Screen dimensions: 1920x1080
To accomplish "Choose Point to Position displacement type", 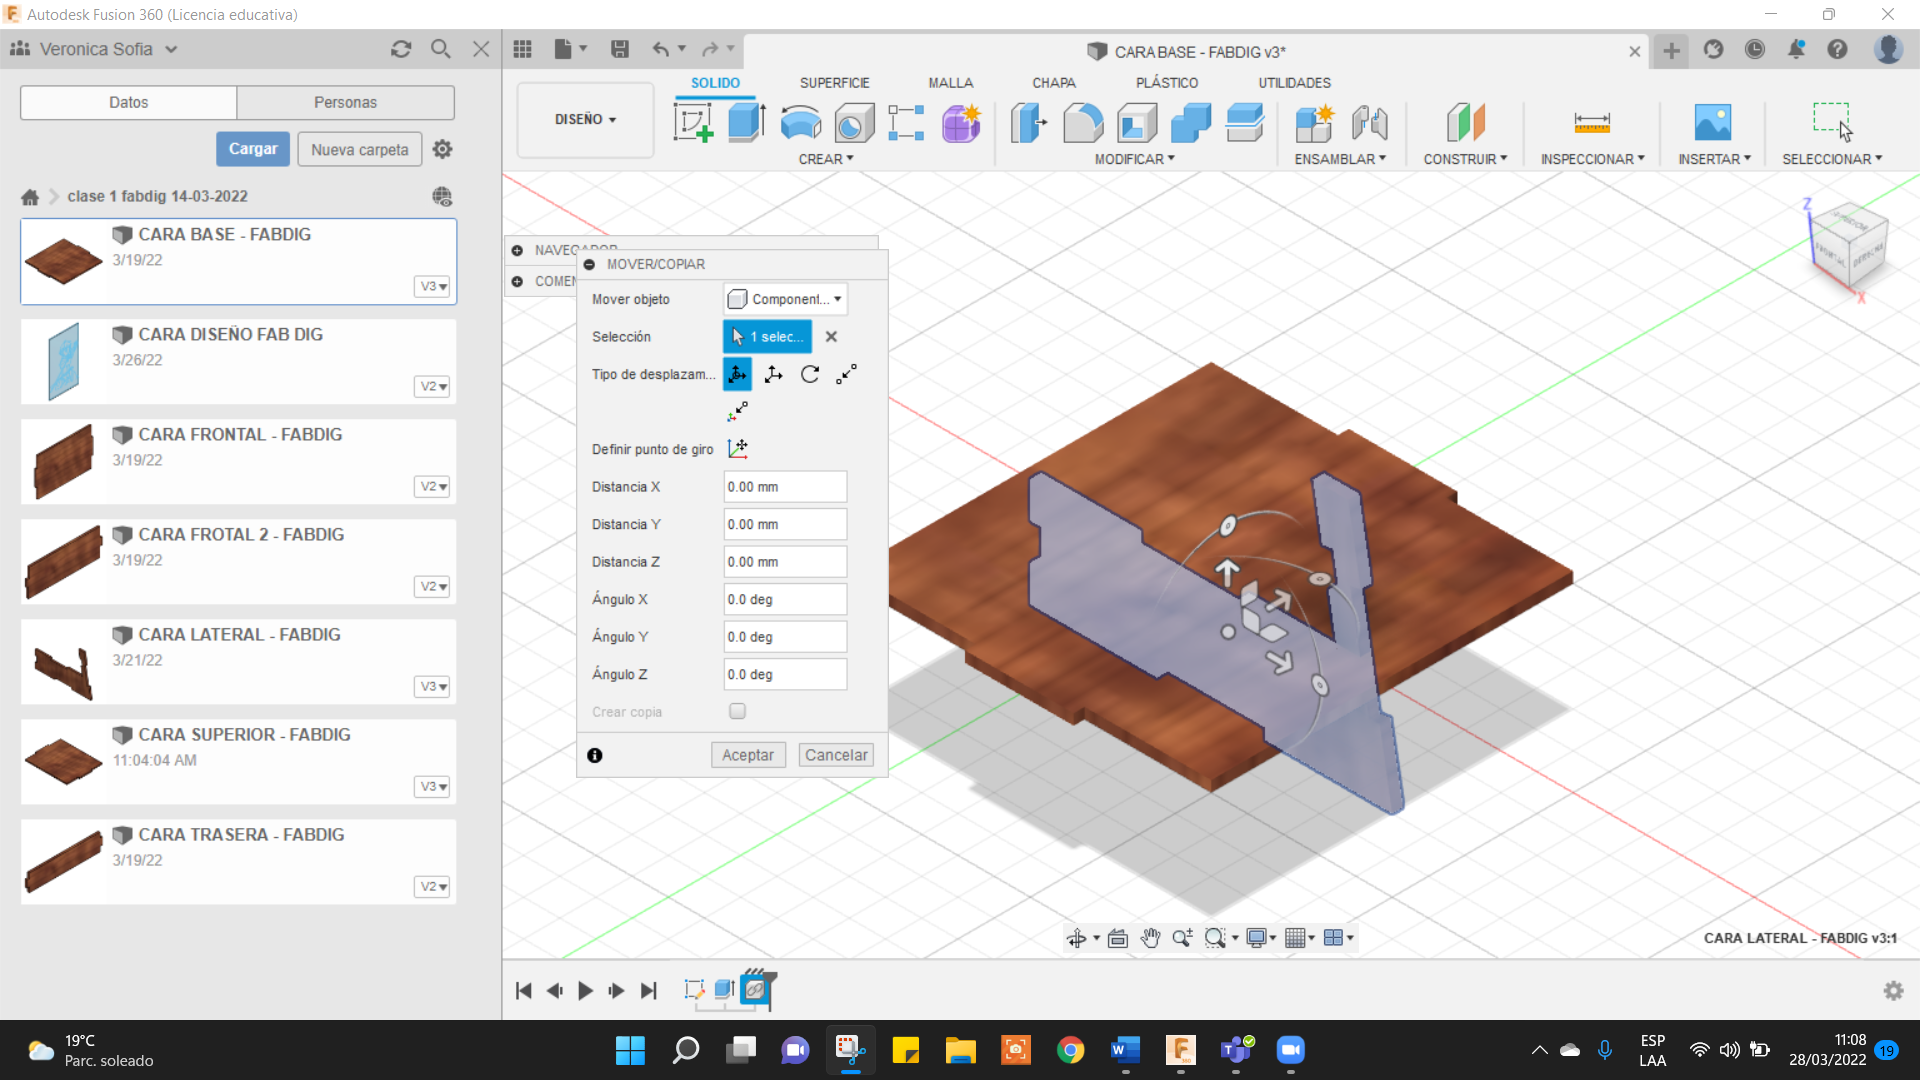I will (737, 411).
